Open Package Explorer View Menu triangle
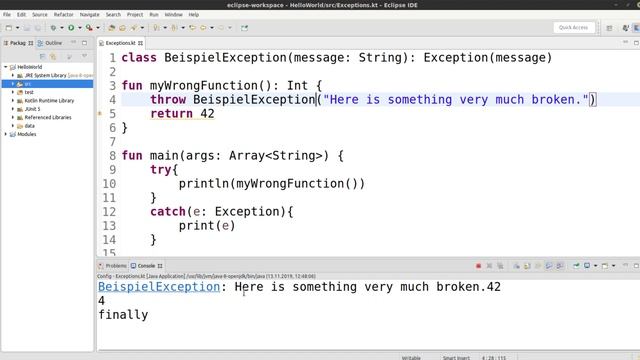The image size is (640, 360). (x=84, y=56)
